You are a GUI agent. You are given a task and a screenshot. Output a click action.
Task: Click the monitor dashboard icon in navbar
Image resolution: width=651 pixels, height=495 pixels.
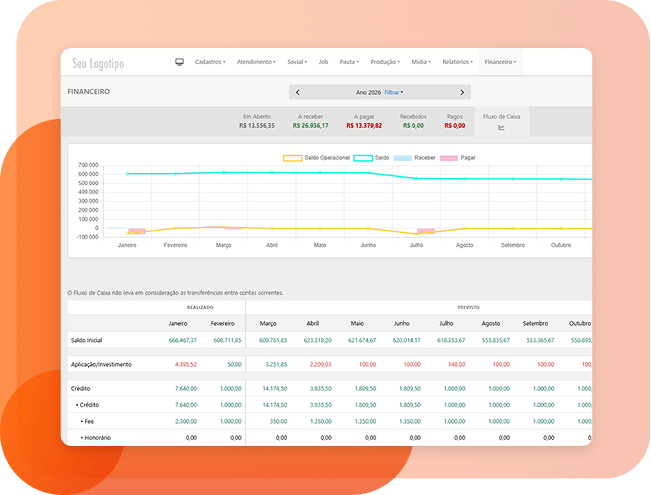(180, 62)
